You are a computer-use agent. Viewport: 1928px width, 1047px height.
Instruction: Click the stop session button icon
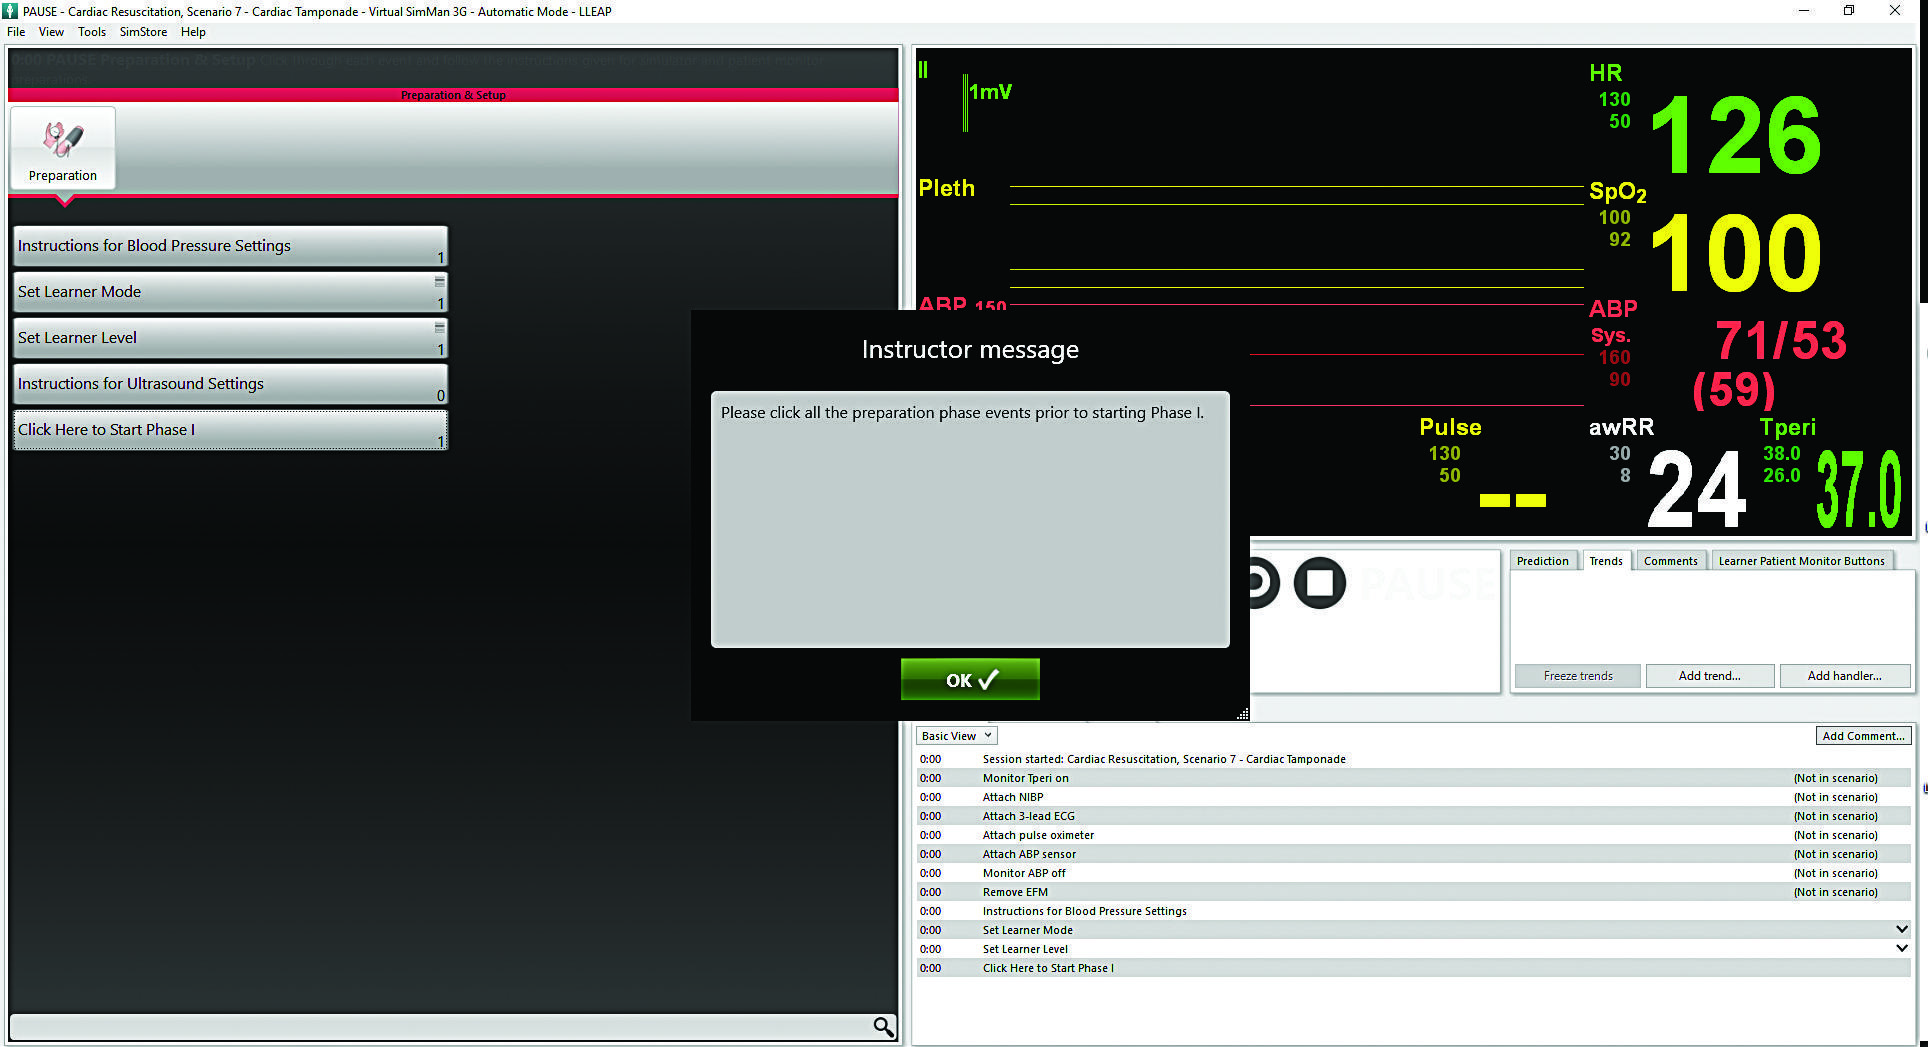[1319, 583]
